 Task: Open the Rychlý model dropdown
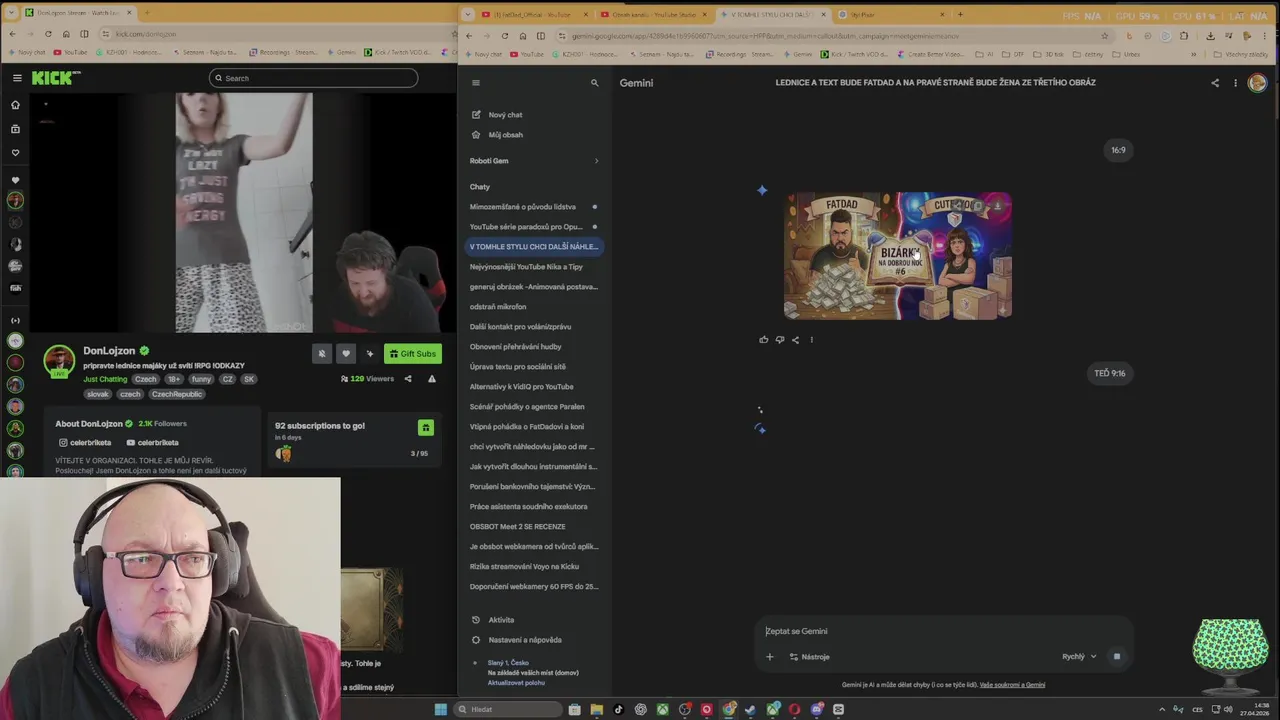pyautogui.click(x=1079, y=657)
